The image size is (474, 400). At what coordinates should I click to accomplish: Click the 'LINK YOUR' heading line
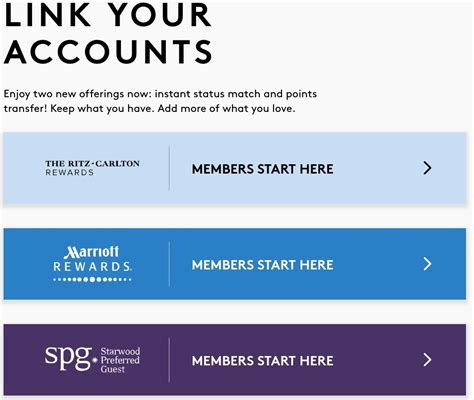click(x=107, y=15)
